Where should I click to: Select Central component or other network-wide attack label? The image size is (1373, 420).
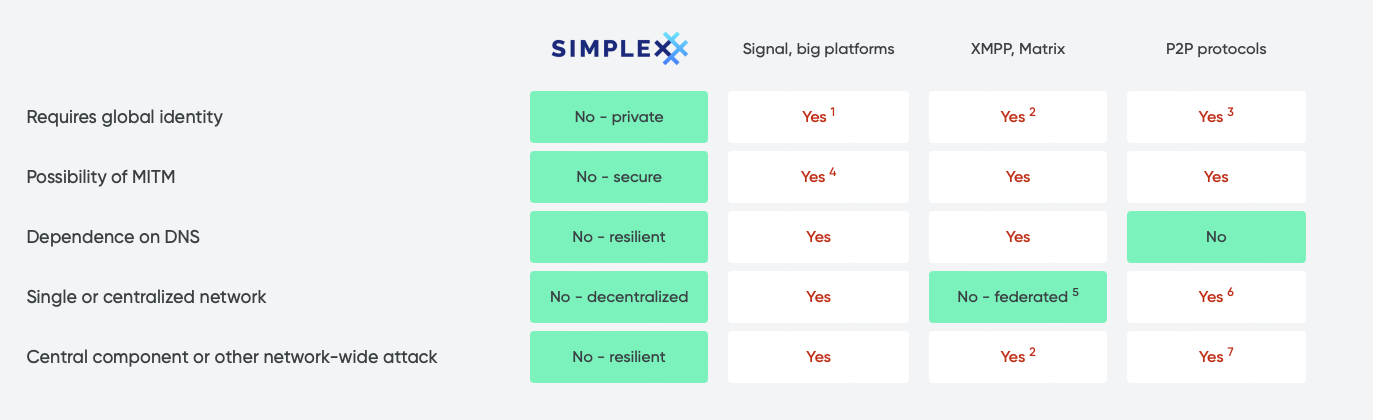tap(232, 357)
